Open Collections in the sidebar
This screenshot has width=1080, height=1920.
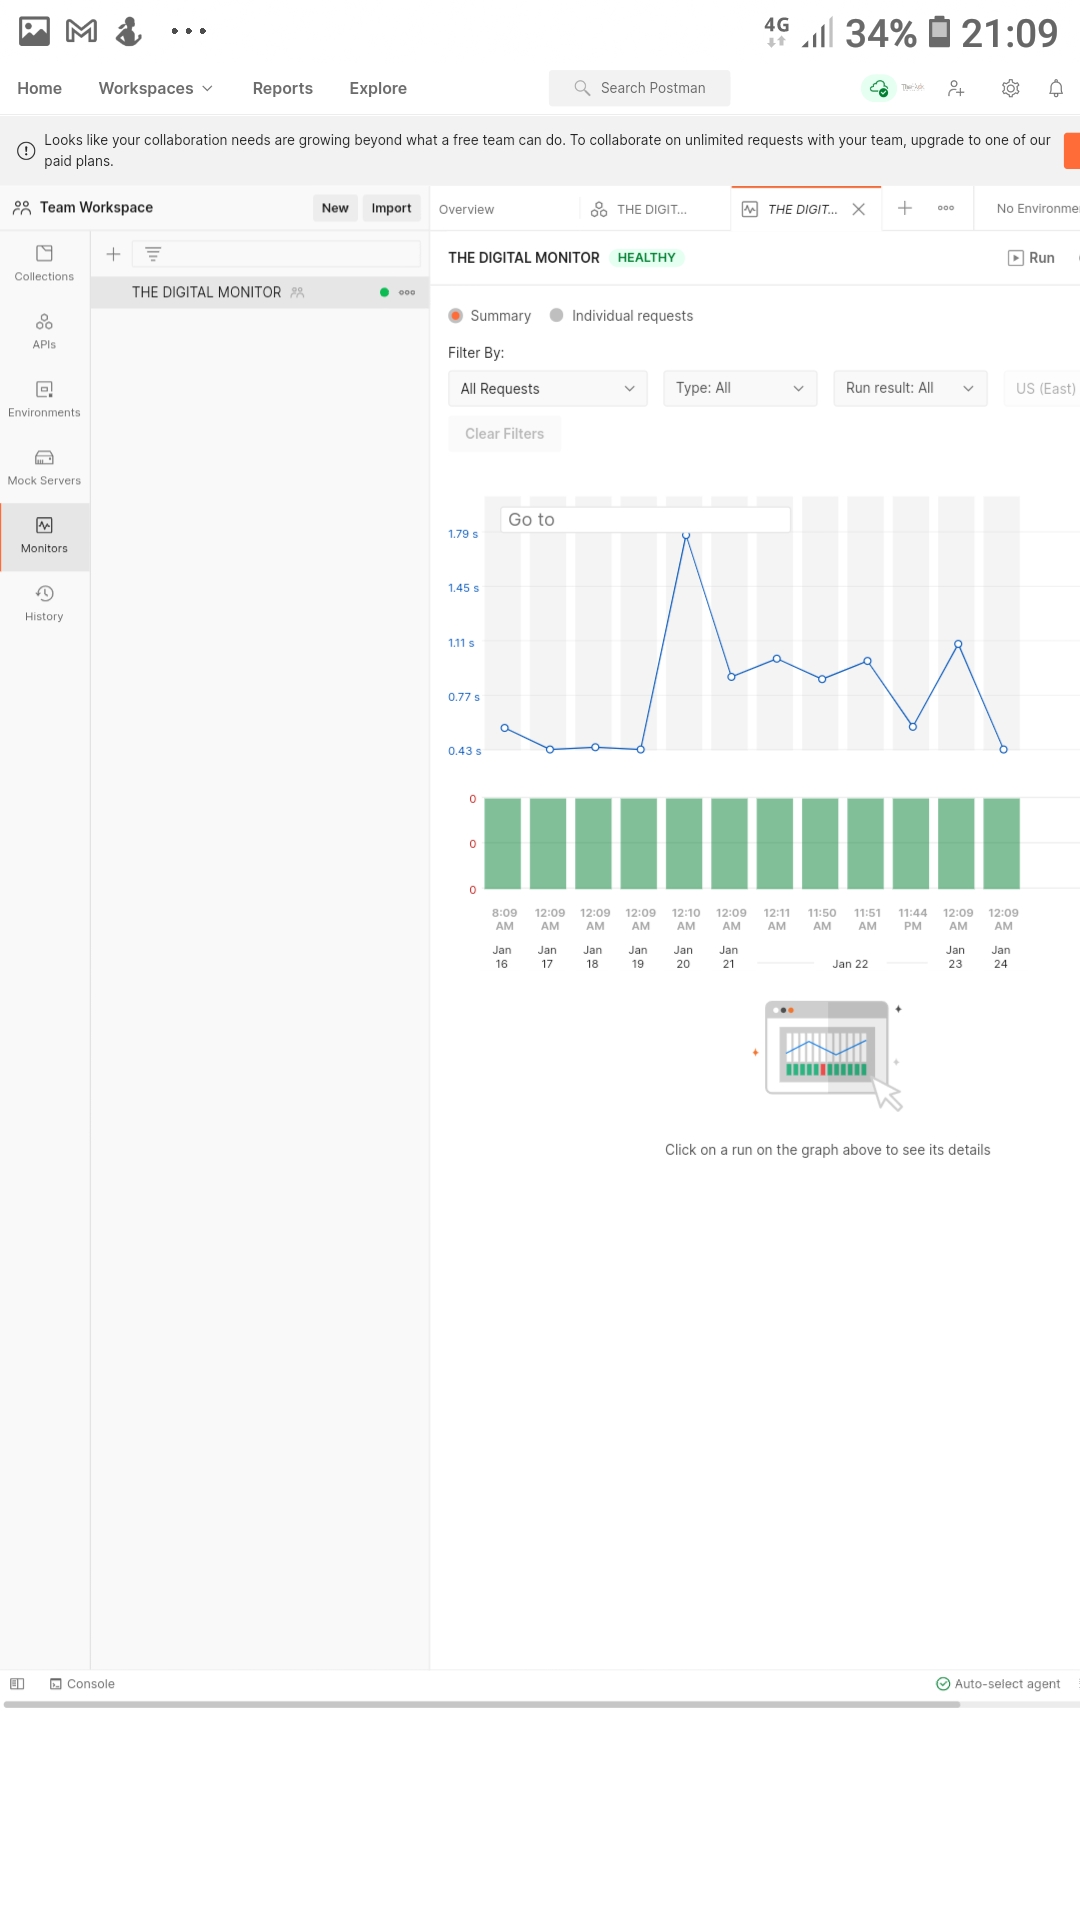click(x=44, y=263)
